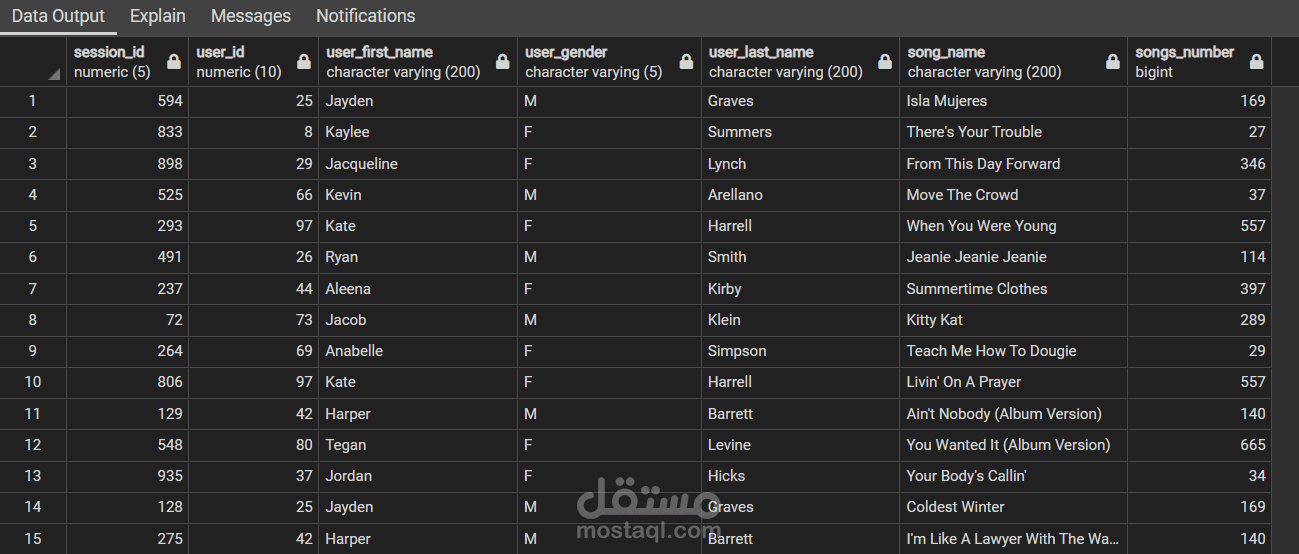Click the select-all triangle in grid corner
Viewport: 1299px width, 554px height.
(x=53, y=73)
